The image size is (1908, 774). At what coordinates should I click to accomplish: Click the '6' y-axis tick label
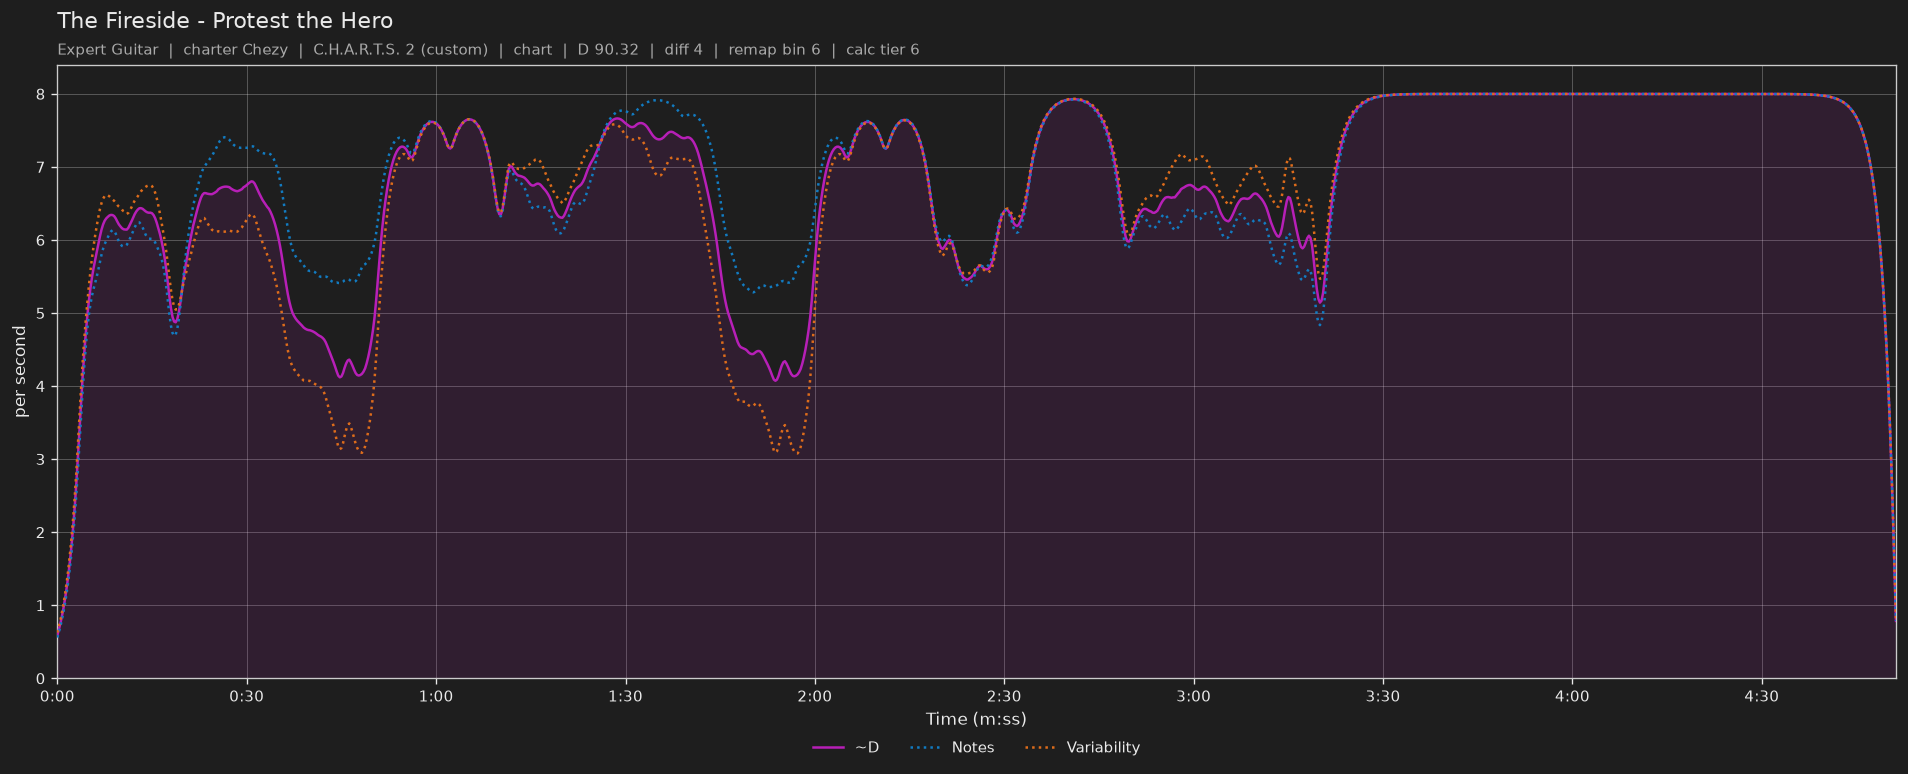click(x=42, y=241)
